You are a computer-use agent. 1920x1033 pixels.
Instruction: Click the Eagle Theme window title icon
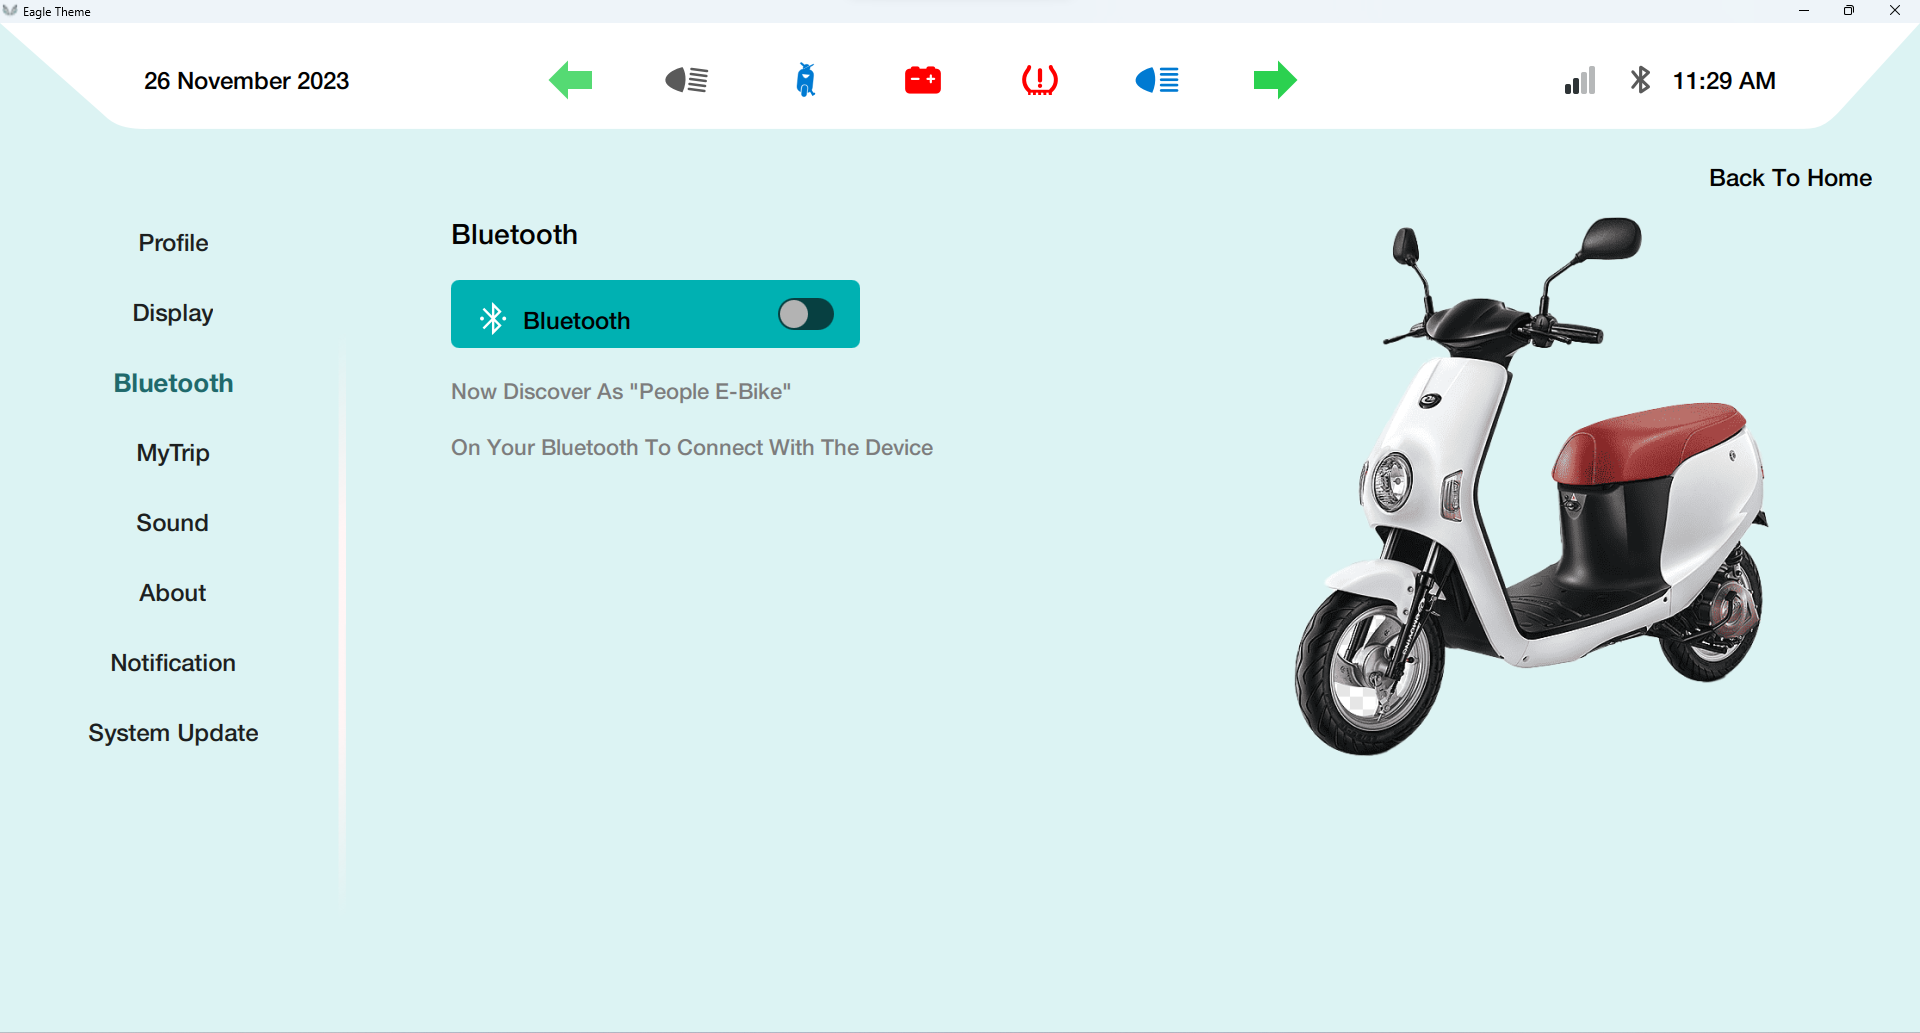[x=10, y=11]
